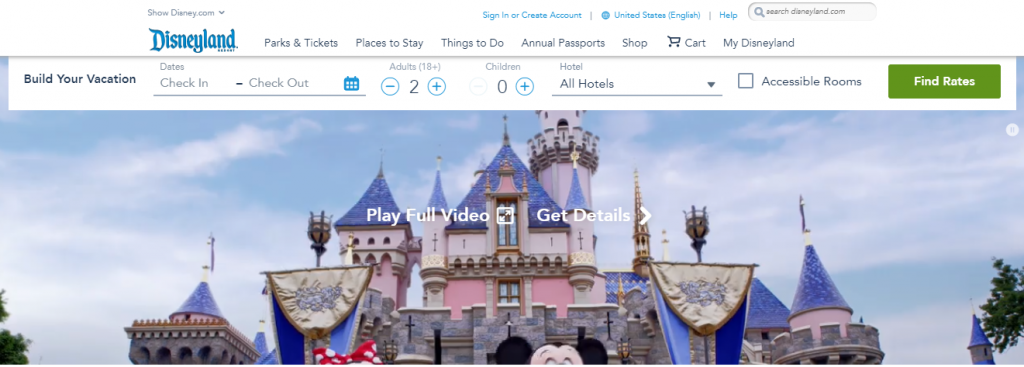Open the Annual Passports menu
1024x367 pixels.
[x=563, y=43]
